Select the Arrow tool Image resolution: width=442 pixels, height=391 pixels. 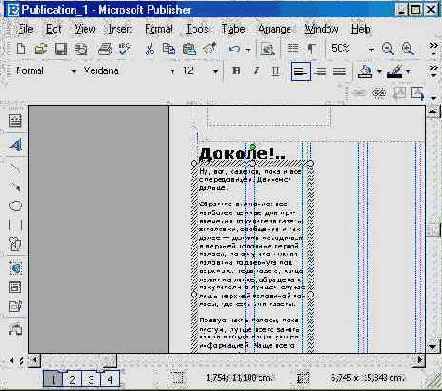click(x=15, y=187)
